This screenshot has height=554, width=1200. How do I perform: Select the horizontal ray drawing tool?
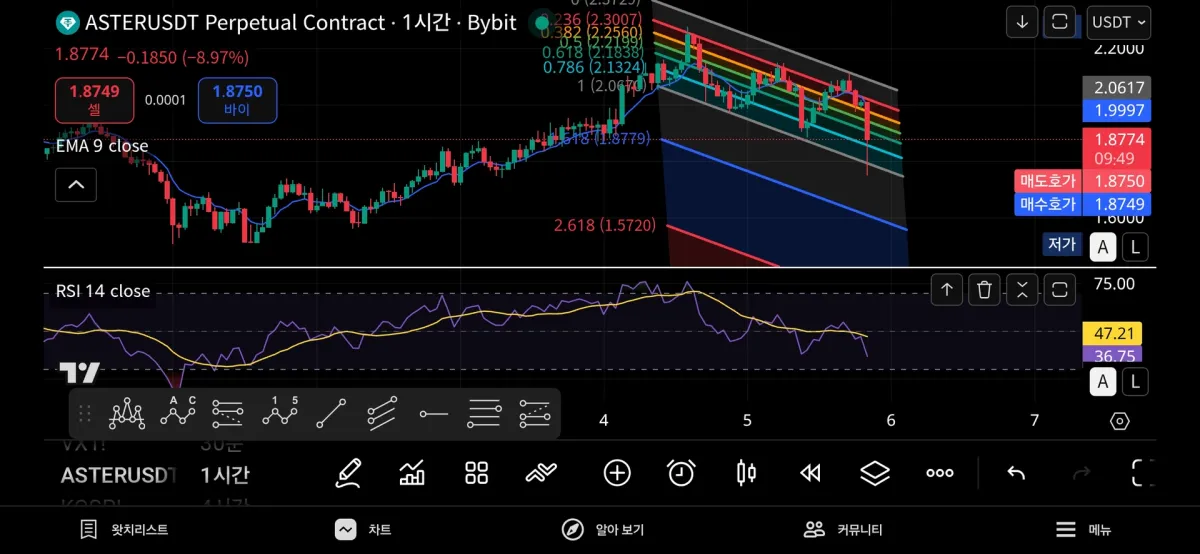tap(433, 413)
